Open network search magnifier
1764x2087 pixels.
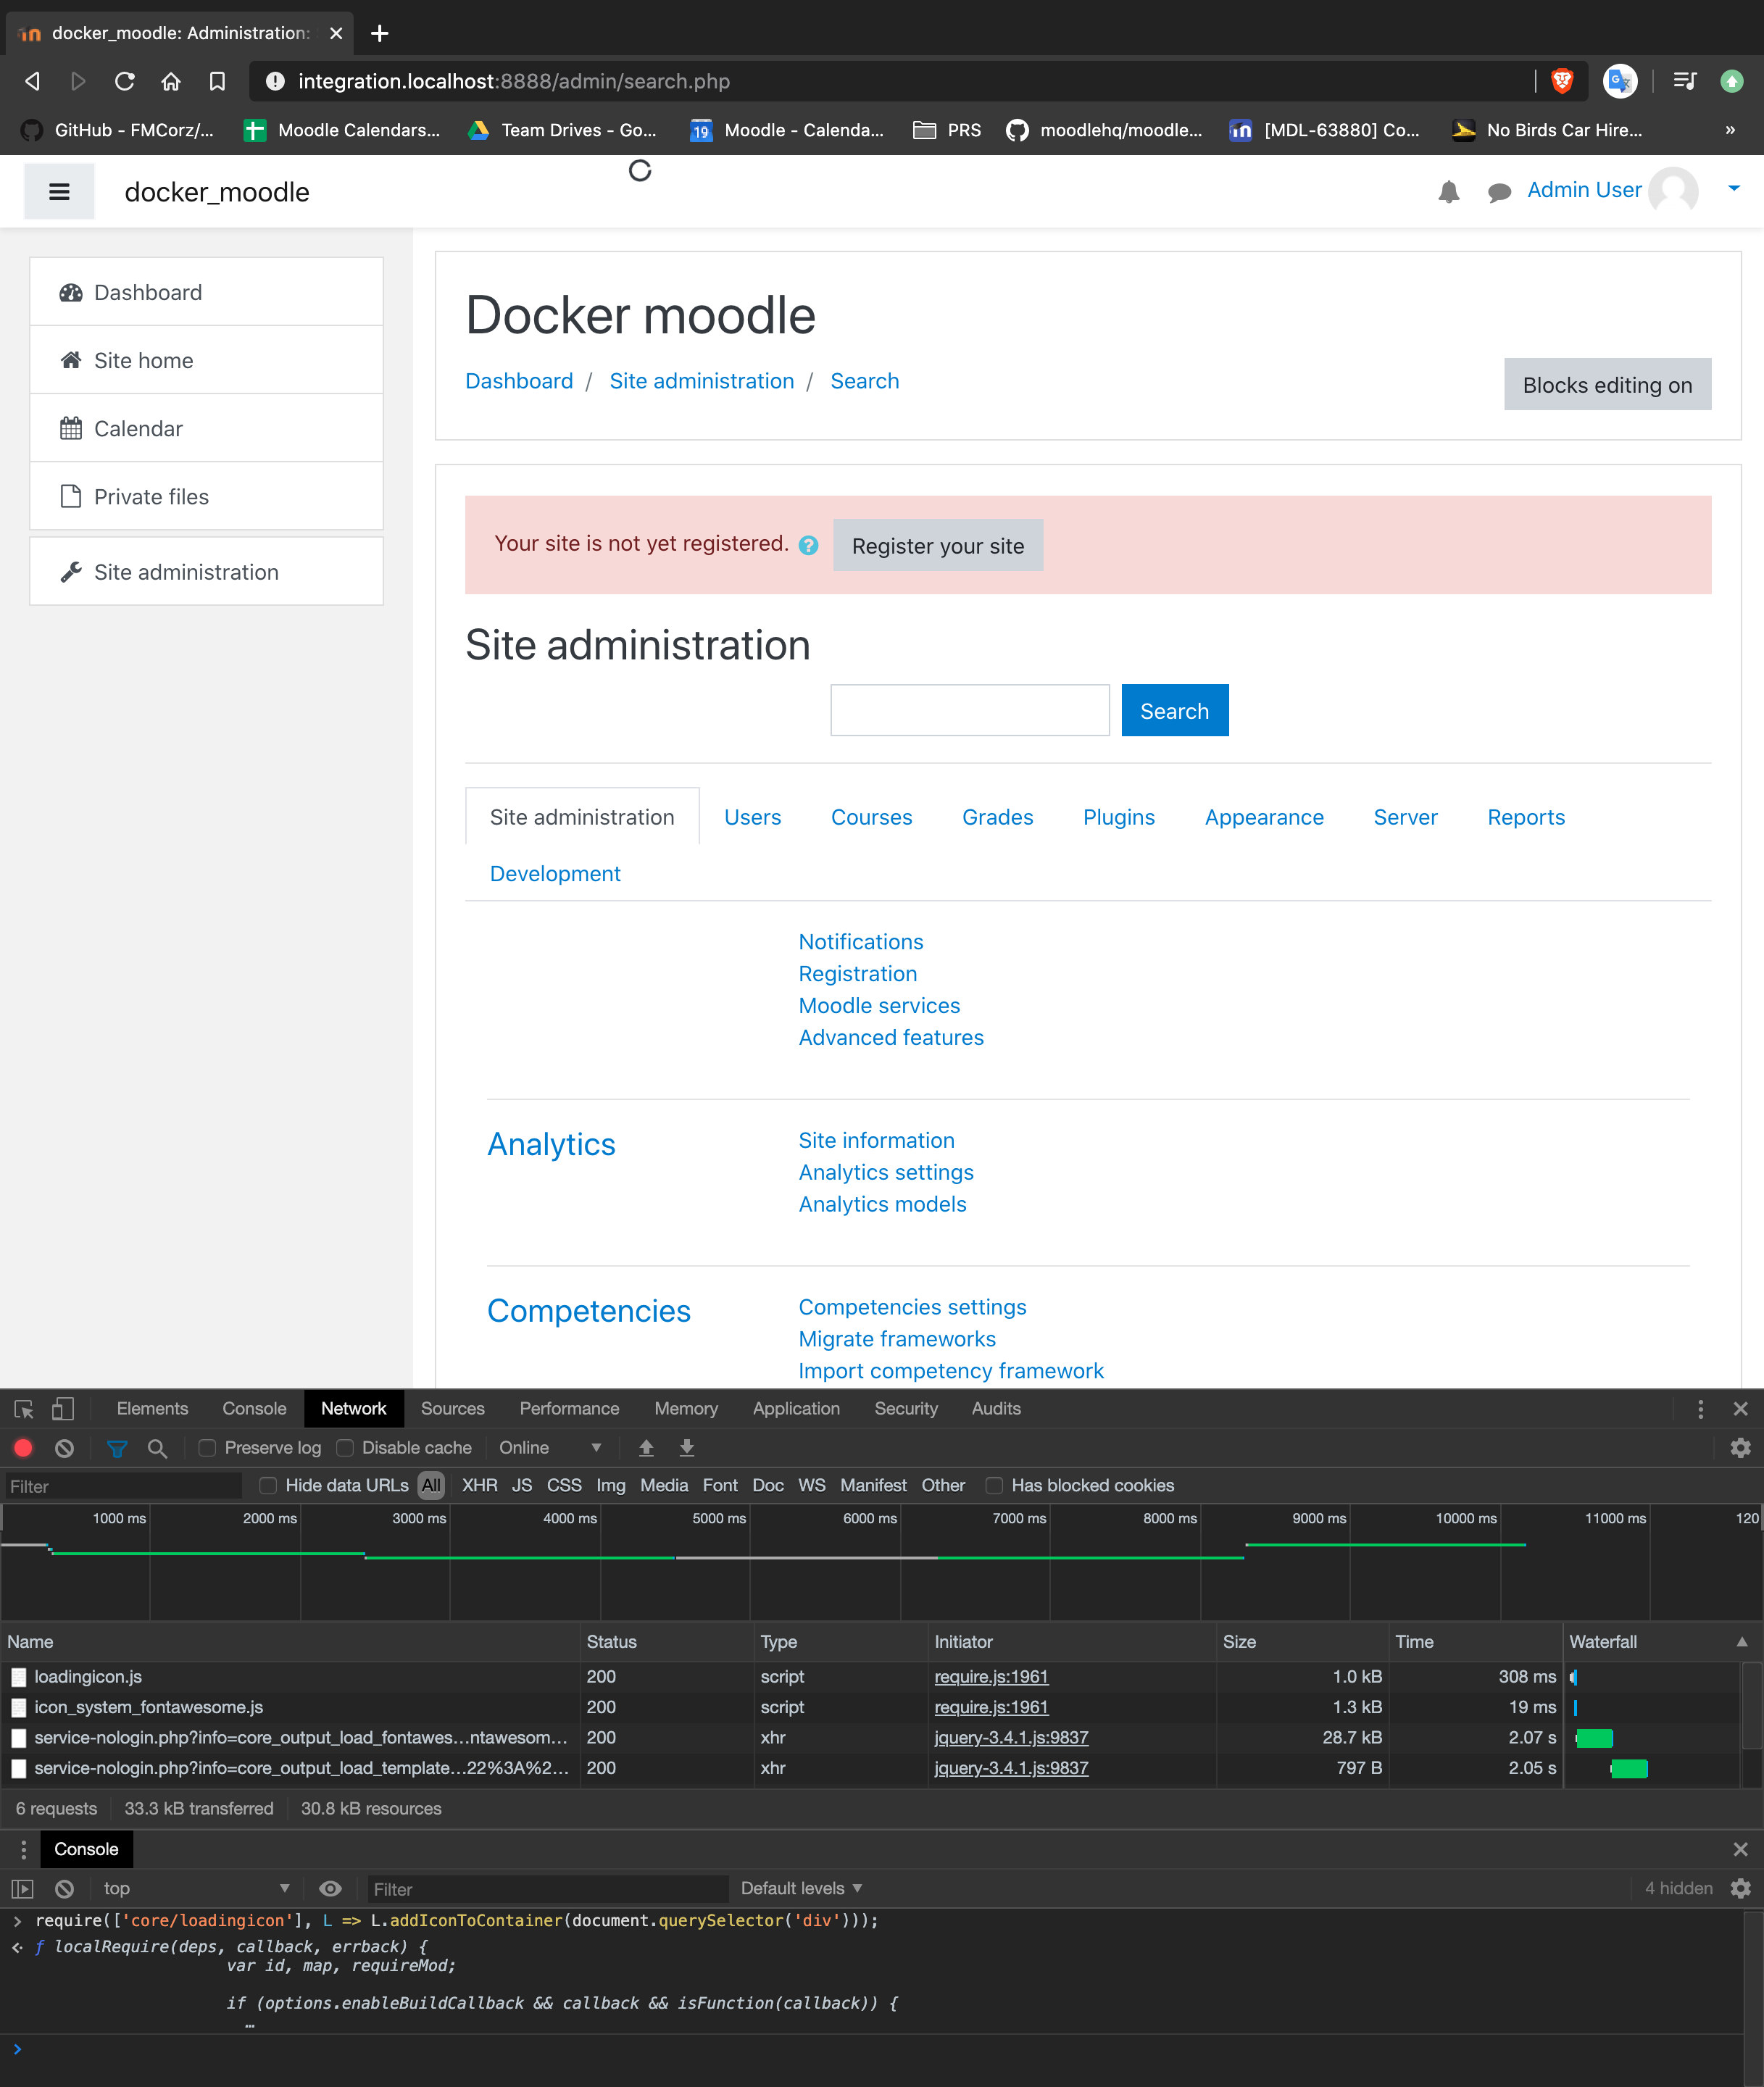click(157, 1448)
